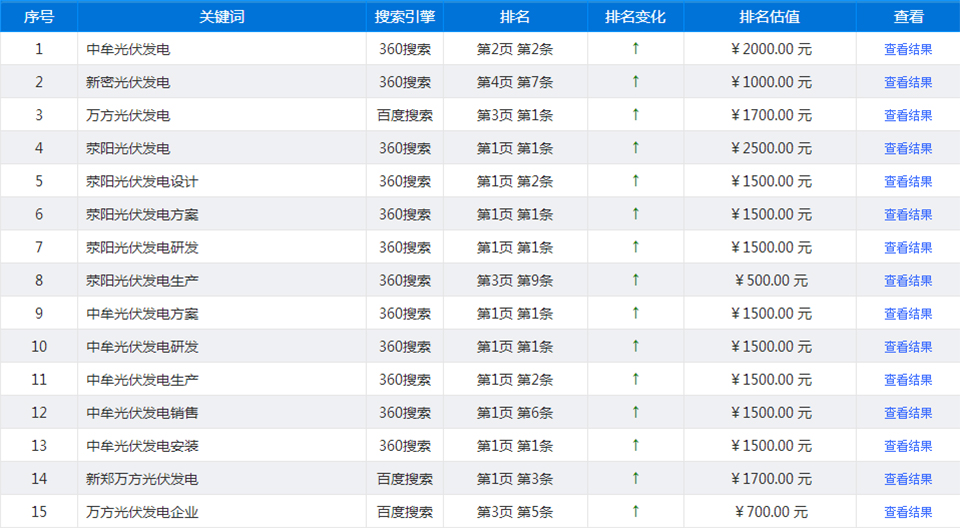Click 百度搜索 cell in row 14
Image resolution: width=960 pixels, height=528 pixels.
pos(405,479)
